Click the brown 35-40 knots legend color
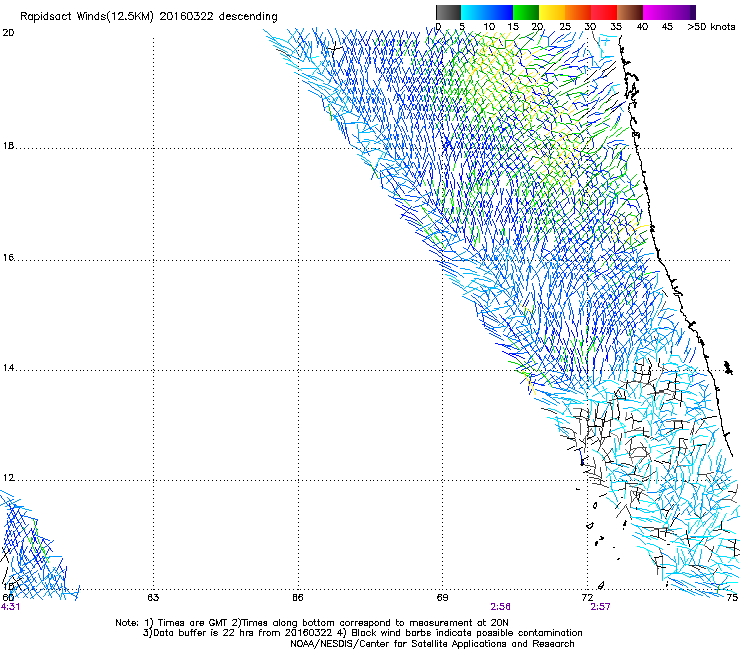 coord(630,12)
